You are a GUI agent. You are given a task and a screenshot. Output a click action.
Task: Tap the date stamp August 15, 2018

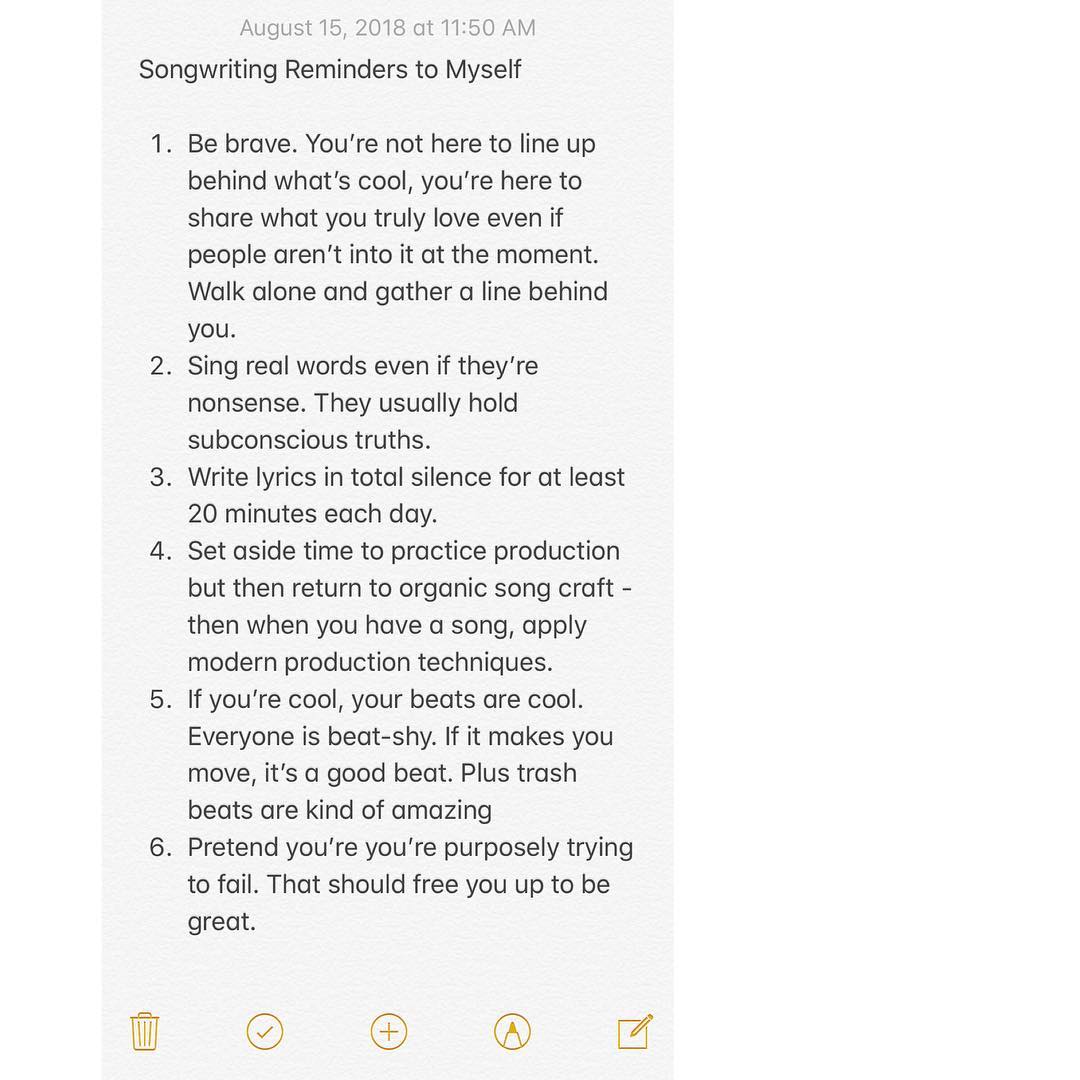(387, 28)
